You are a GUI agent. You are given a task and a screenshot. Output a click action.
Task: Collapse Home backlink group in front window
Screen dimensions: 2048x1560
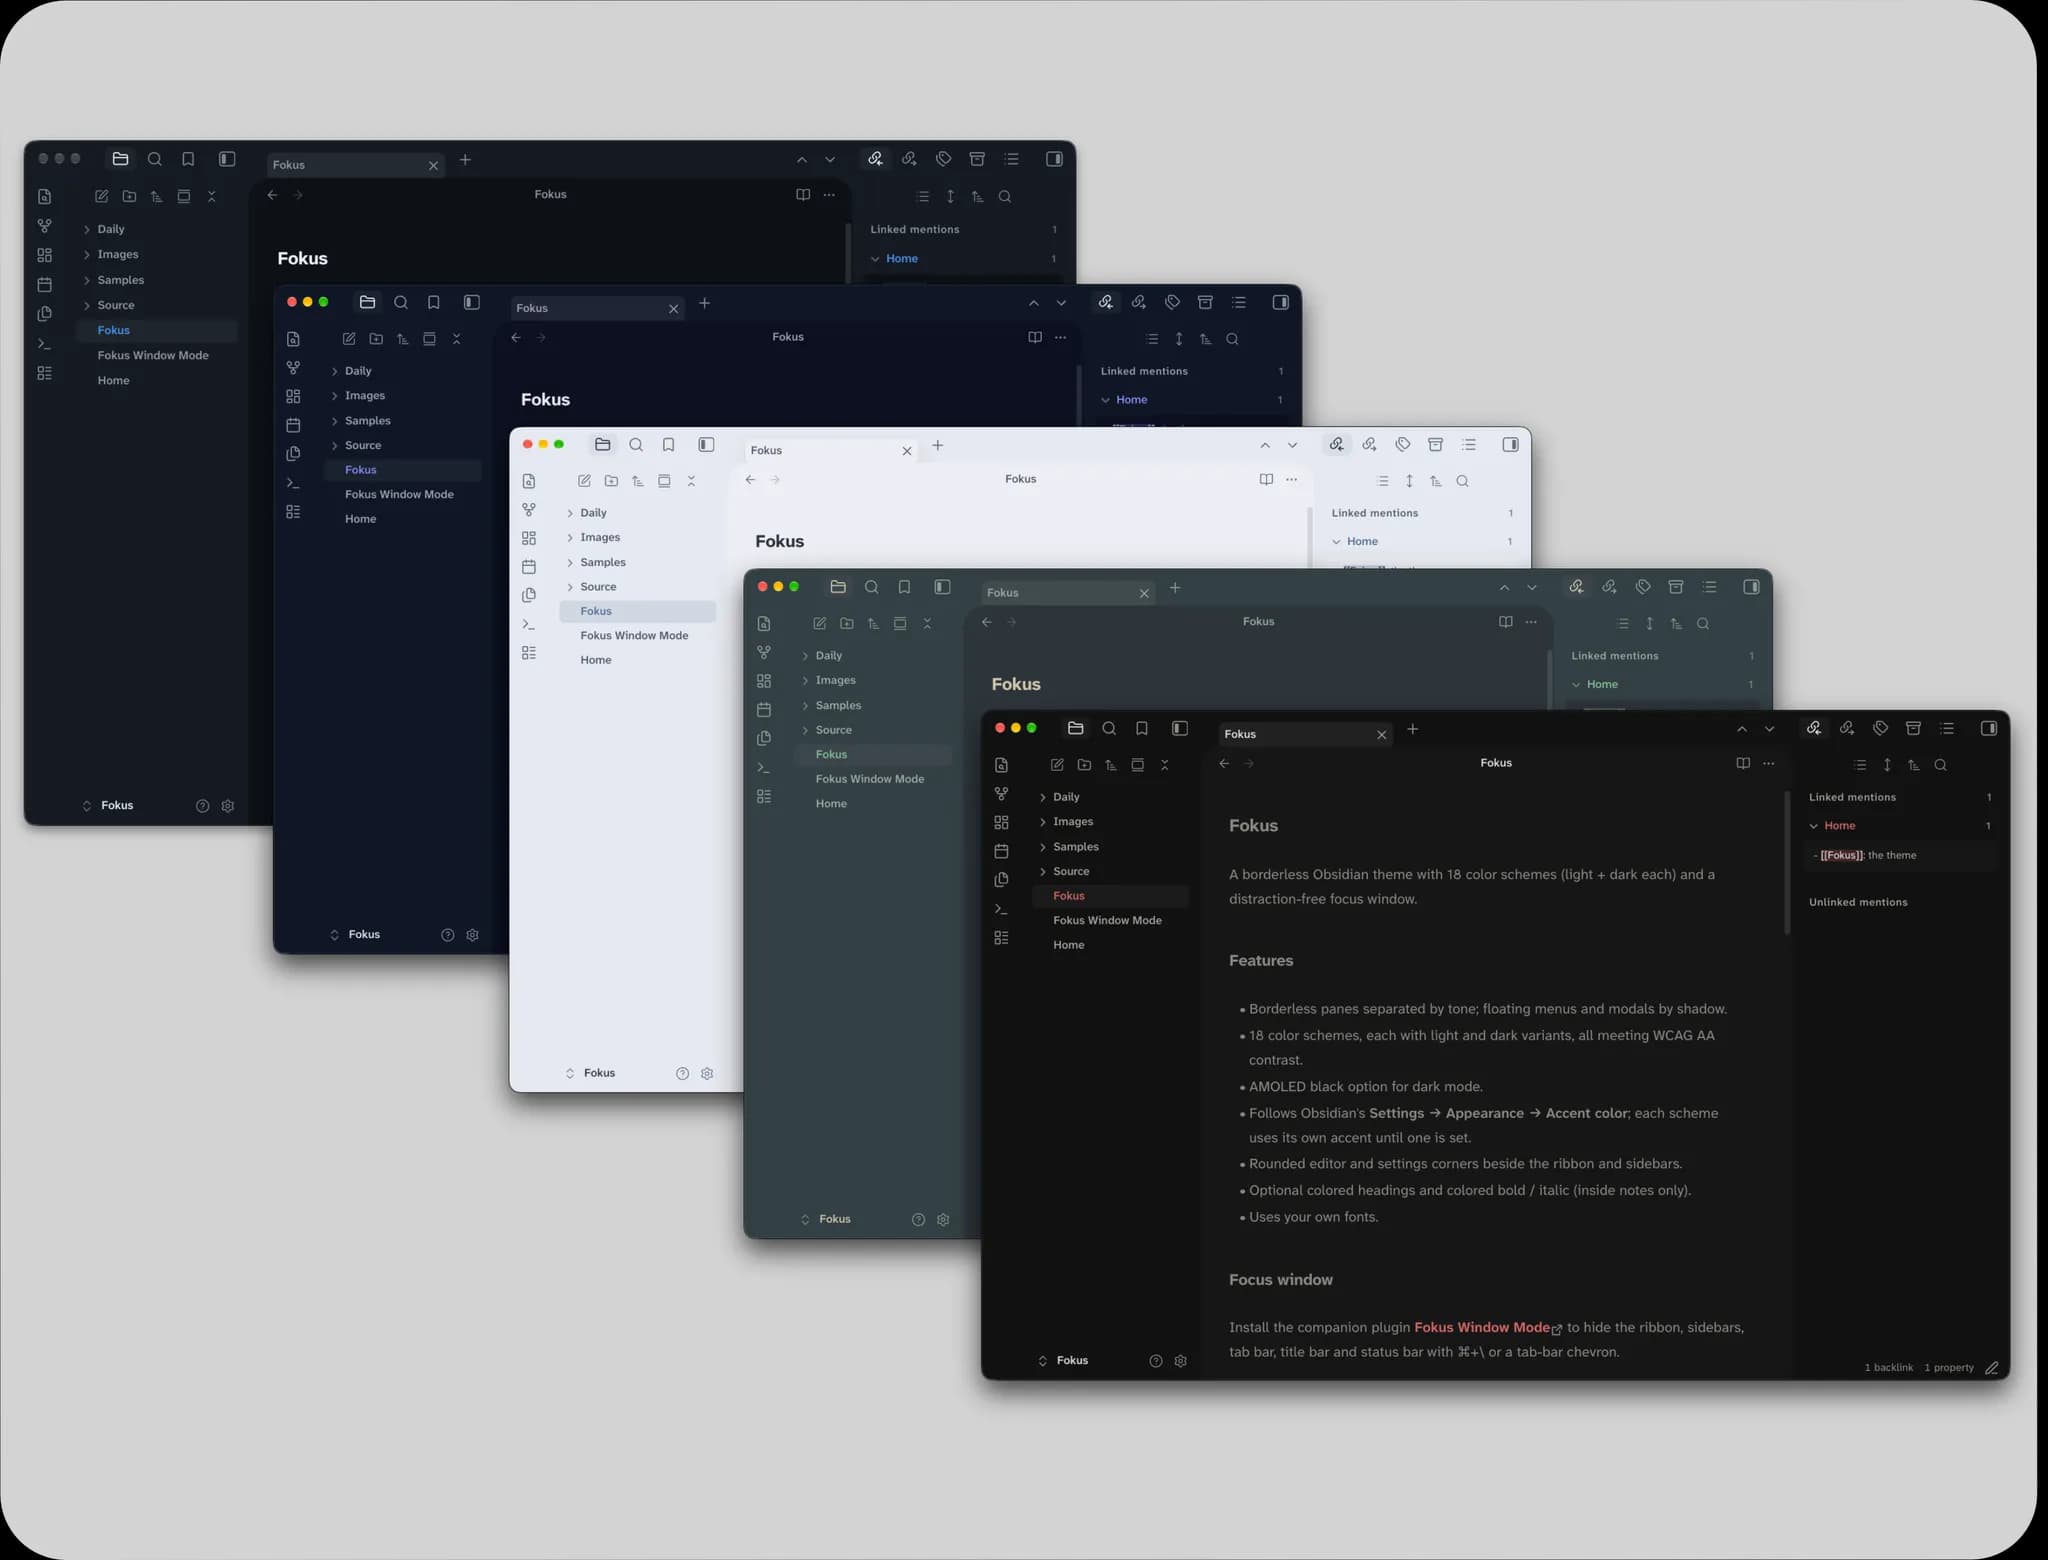[x=1814, y=826]
